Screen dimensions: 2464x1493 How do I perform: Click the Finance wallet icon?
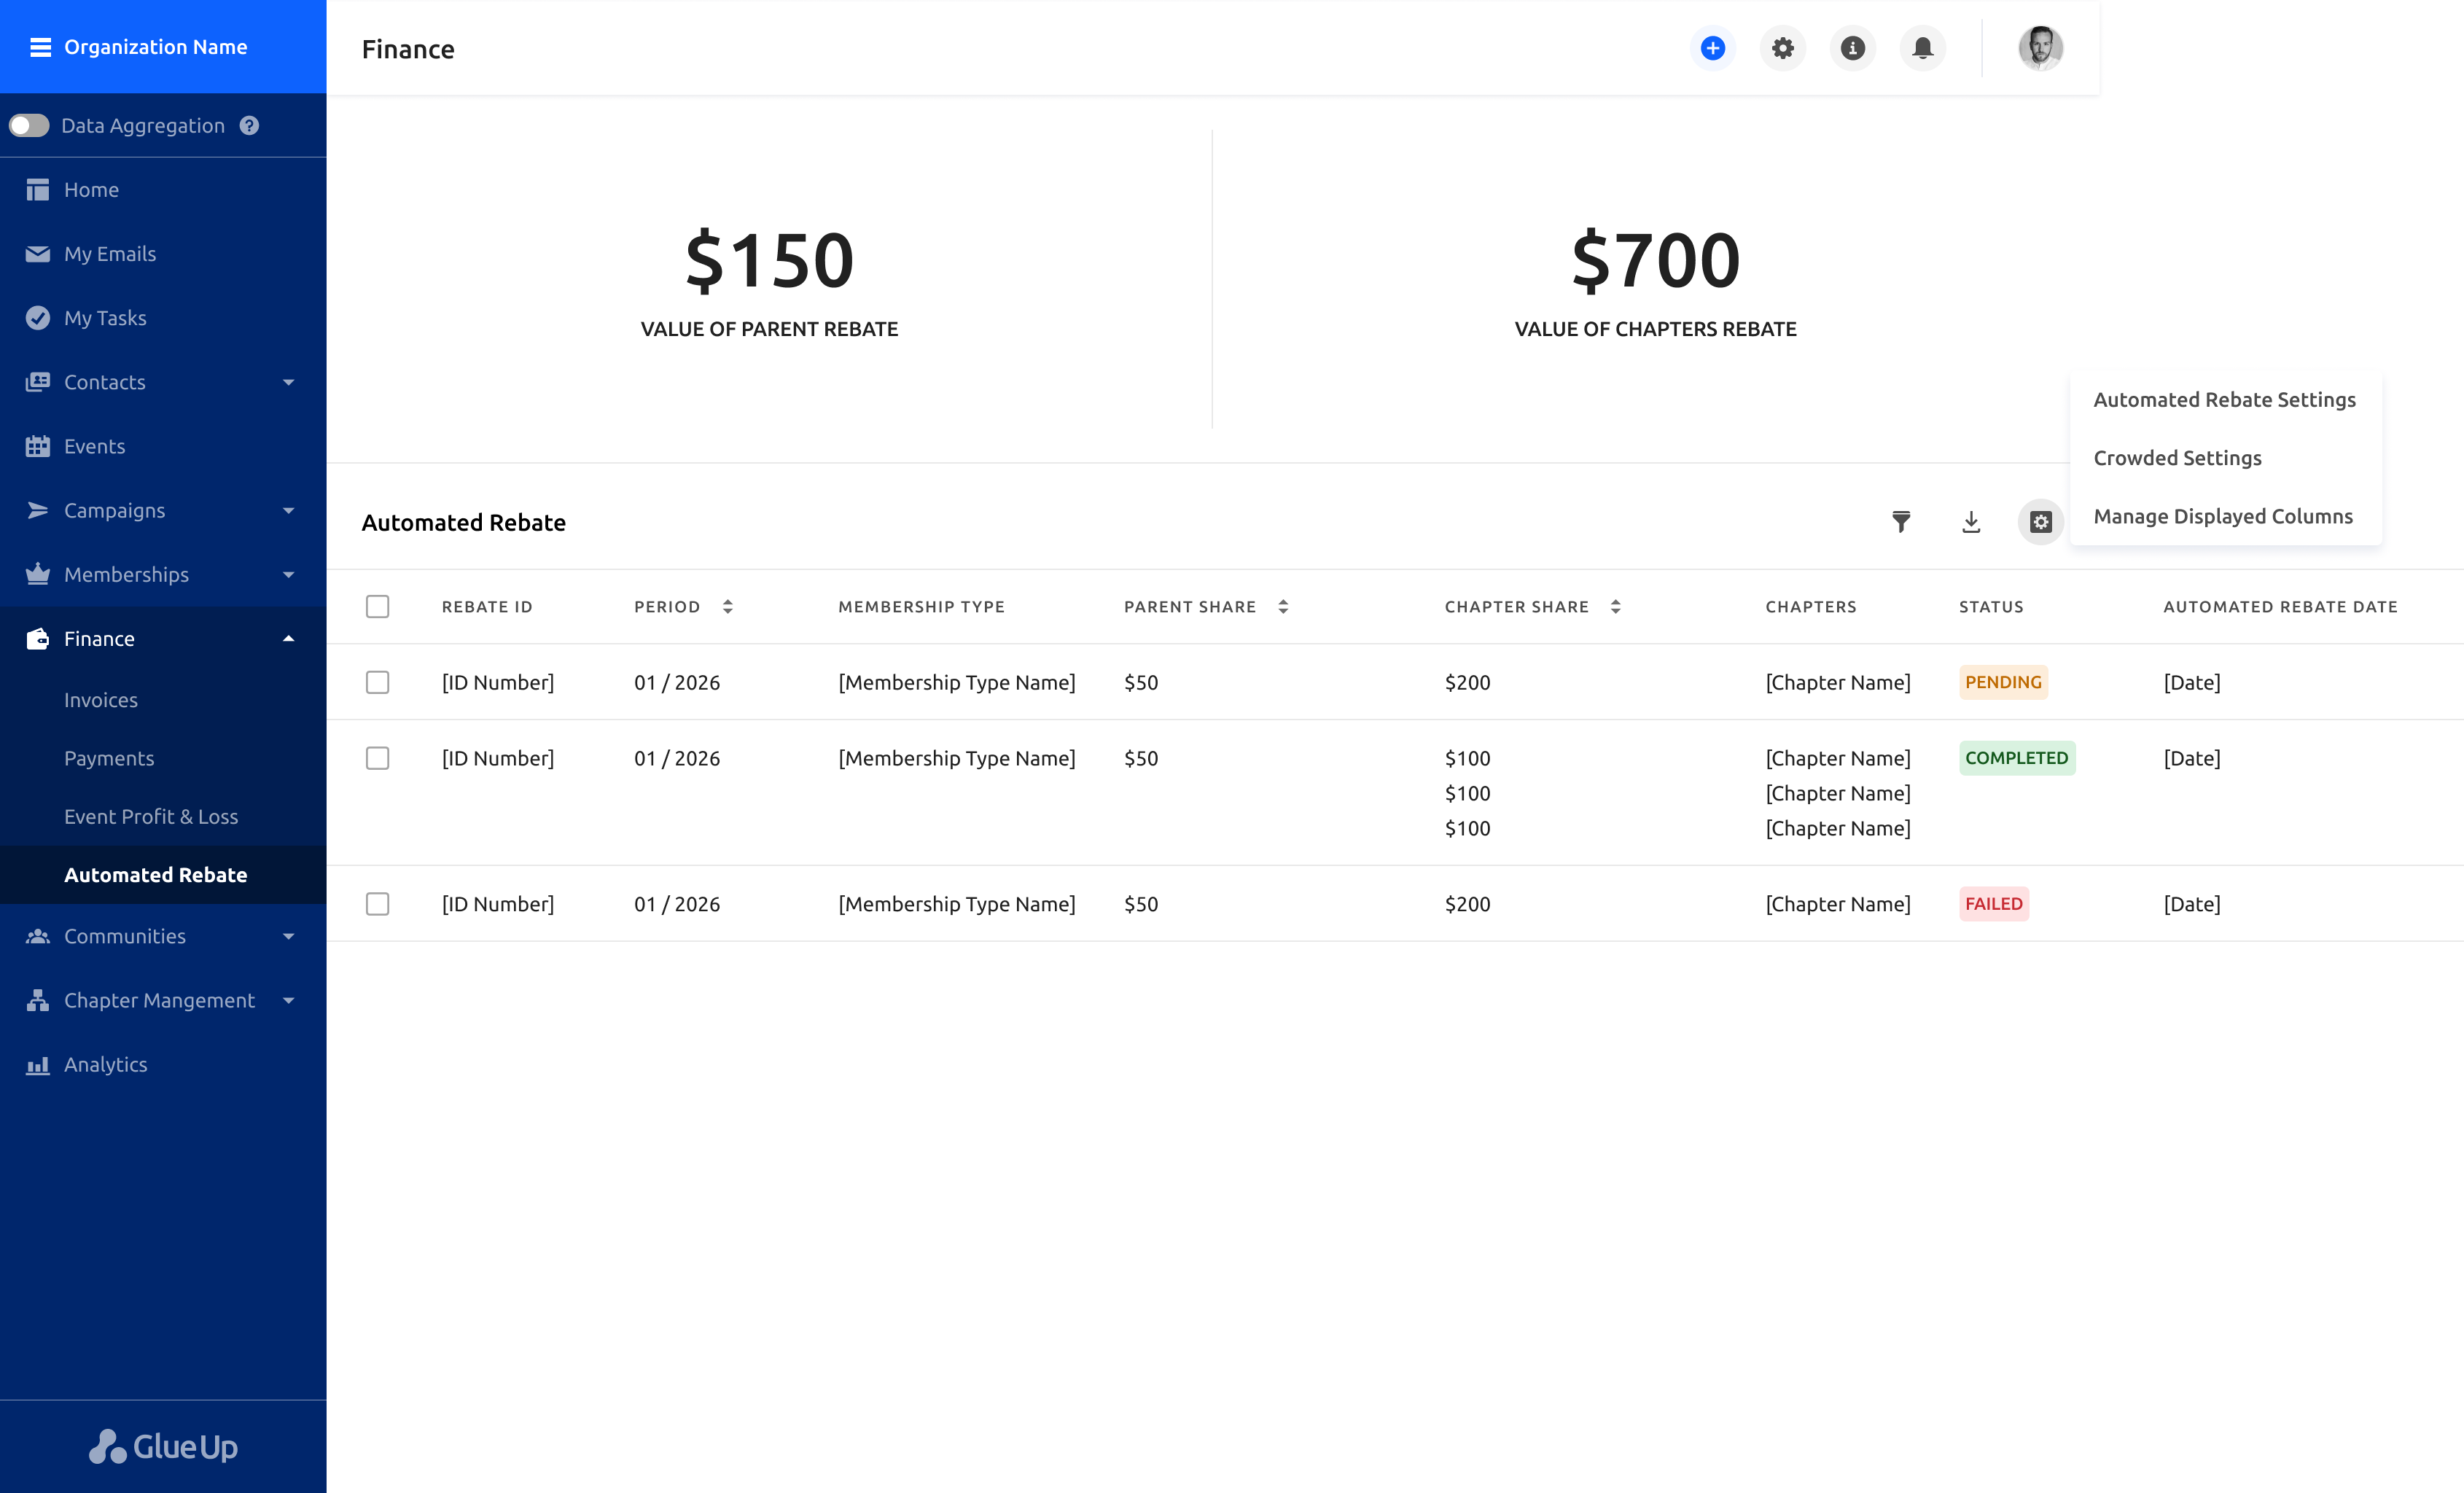pos(38,638)
